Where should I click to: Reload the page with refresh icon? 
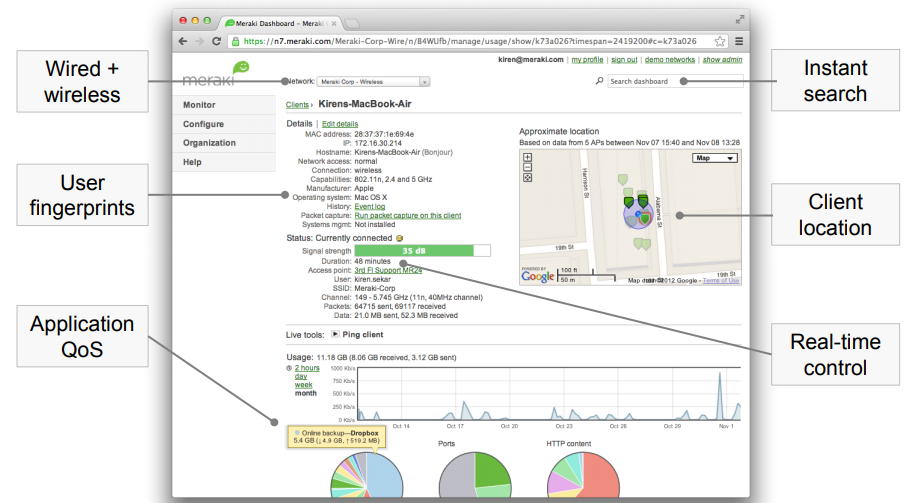point(216,41)
